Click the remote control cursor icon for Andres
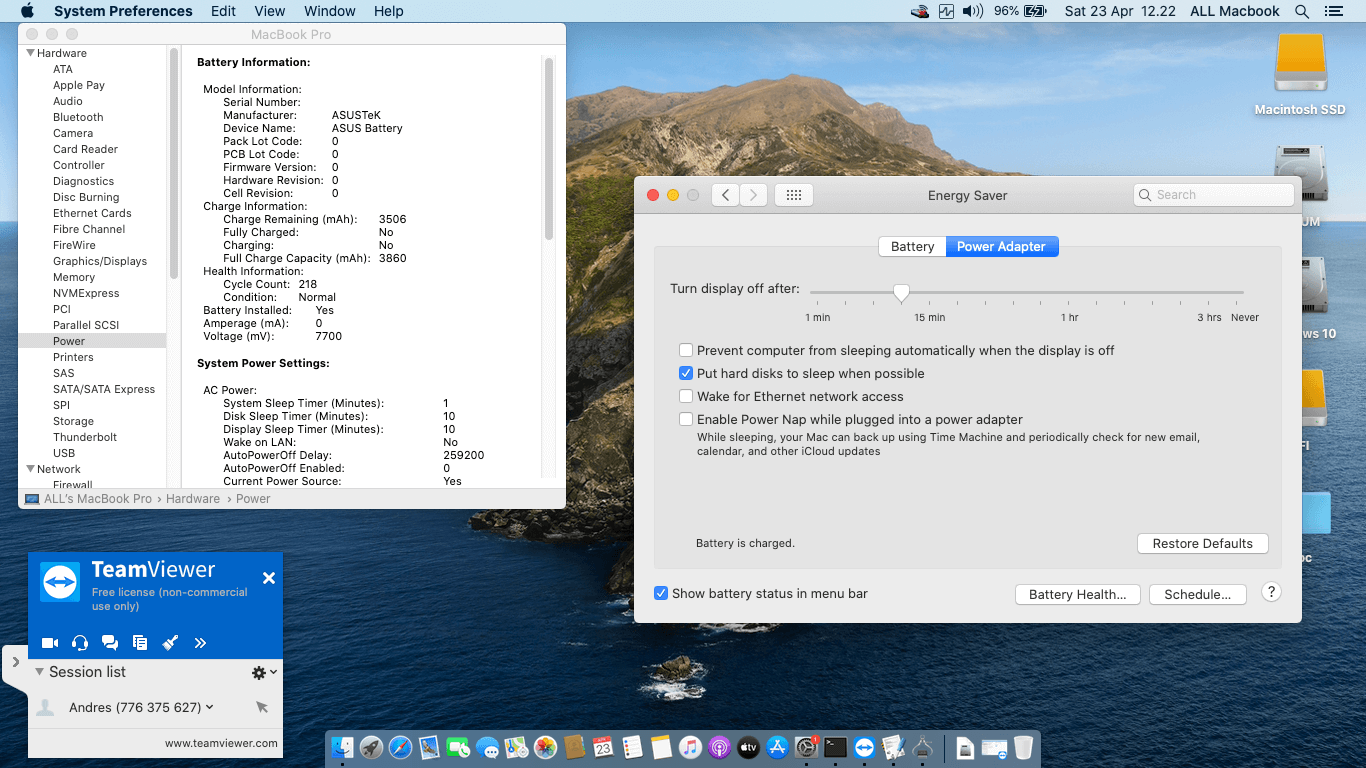Image resolution: width=1366 pixels, height=768 pixels. [262, 707]
